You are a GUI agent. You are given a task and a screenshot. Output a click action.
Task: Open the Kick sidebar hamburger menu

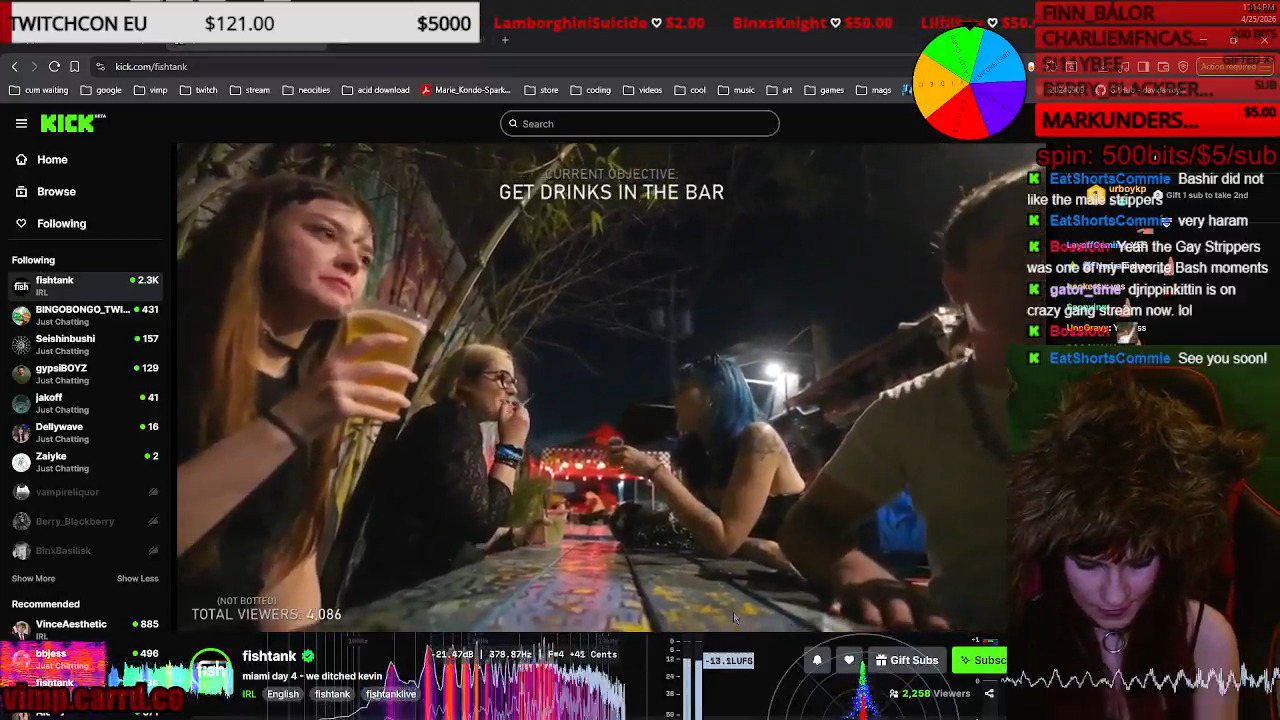(x=21, y=124)
